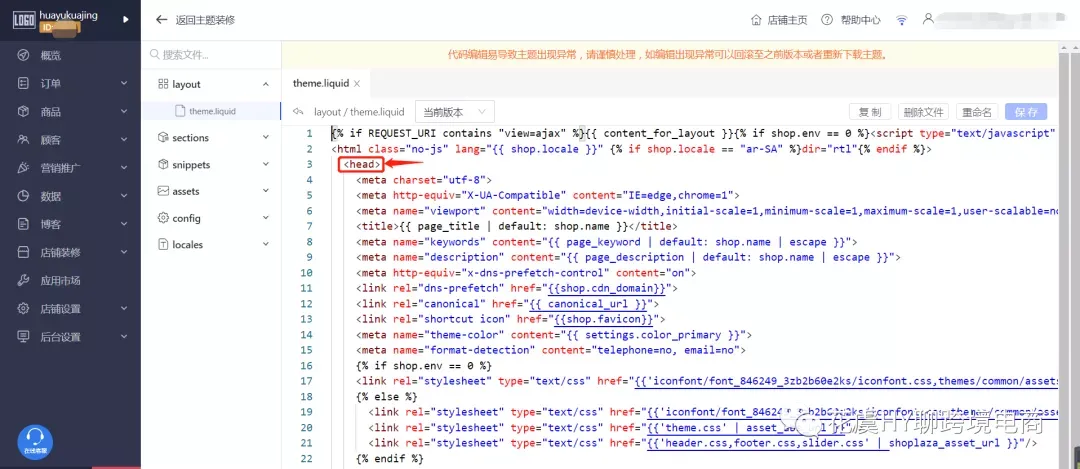Click the LOGO store icon
1080x469 pixels.
(24, 20)
